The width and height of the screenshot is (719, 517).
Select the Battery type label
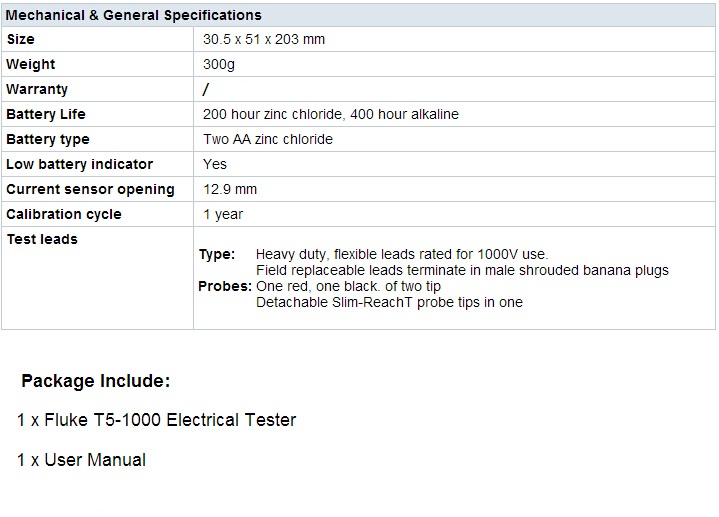48,139
